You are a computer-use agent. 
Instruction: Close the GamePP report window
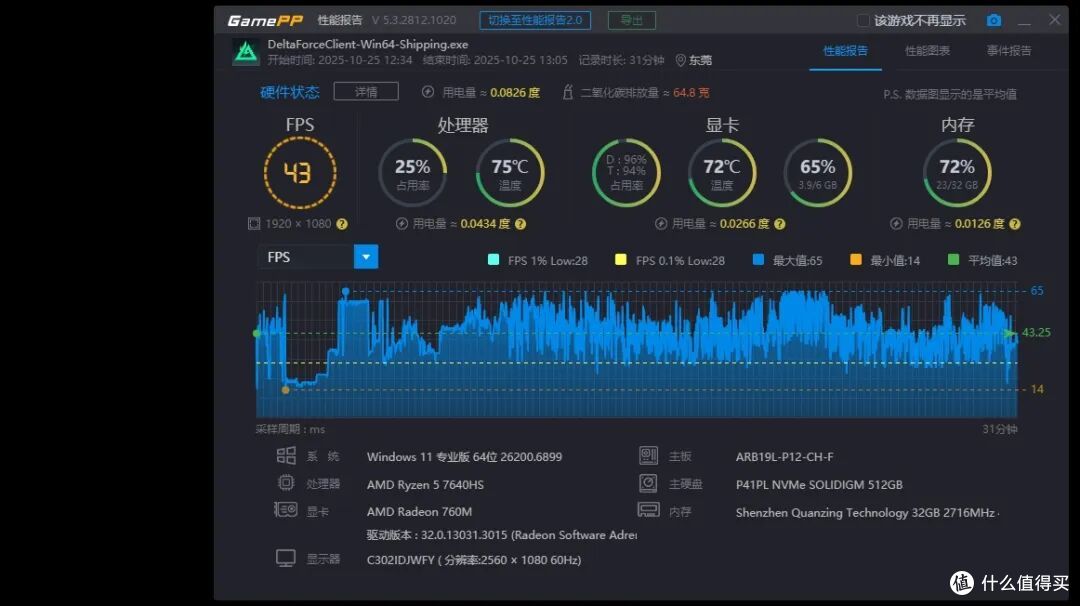[1055, 20]
